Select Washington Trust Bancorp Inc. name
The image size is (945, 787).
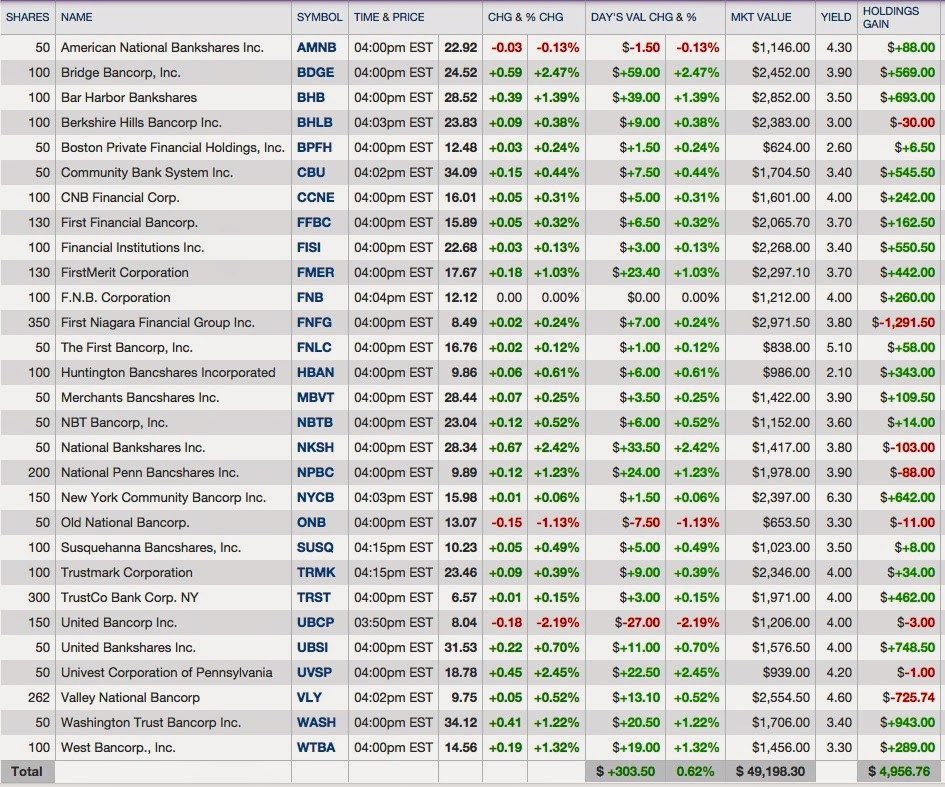pos(151,722)
